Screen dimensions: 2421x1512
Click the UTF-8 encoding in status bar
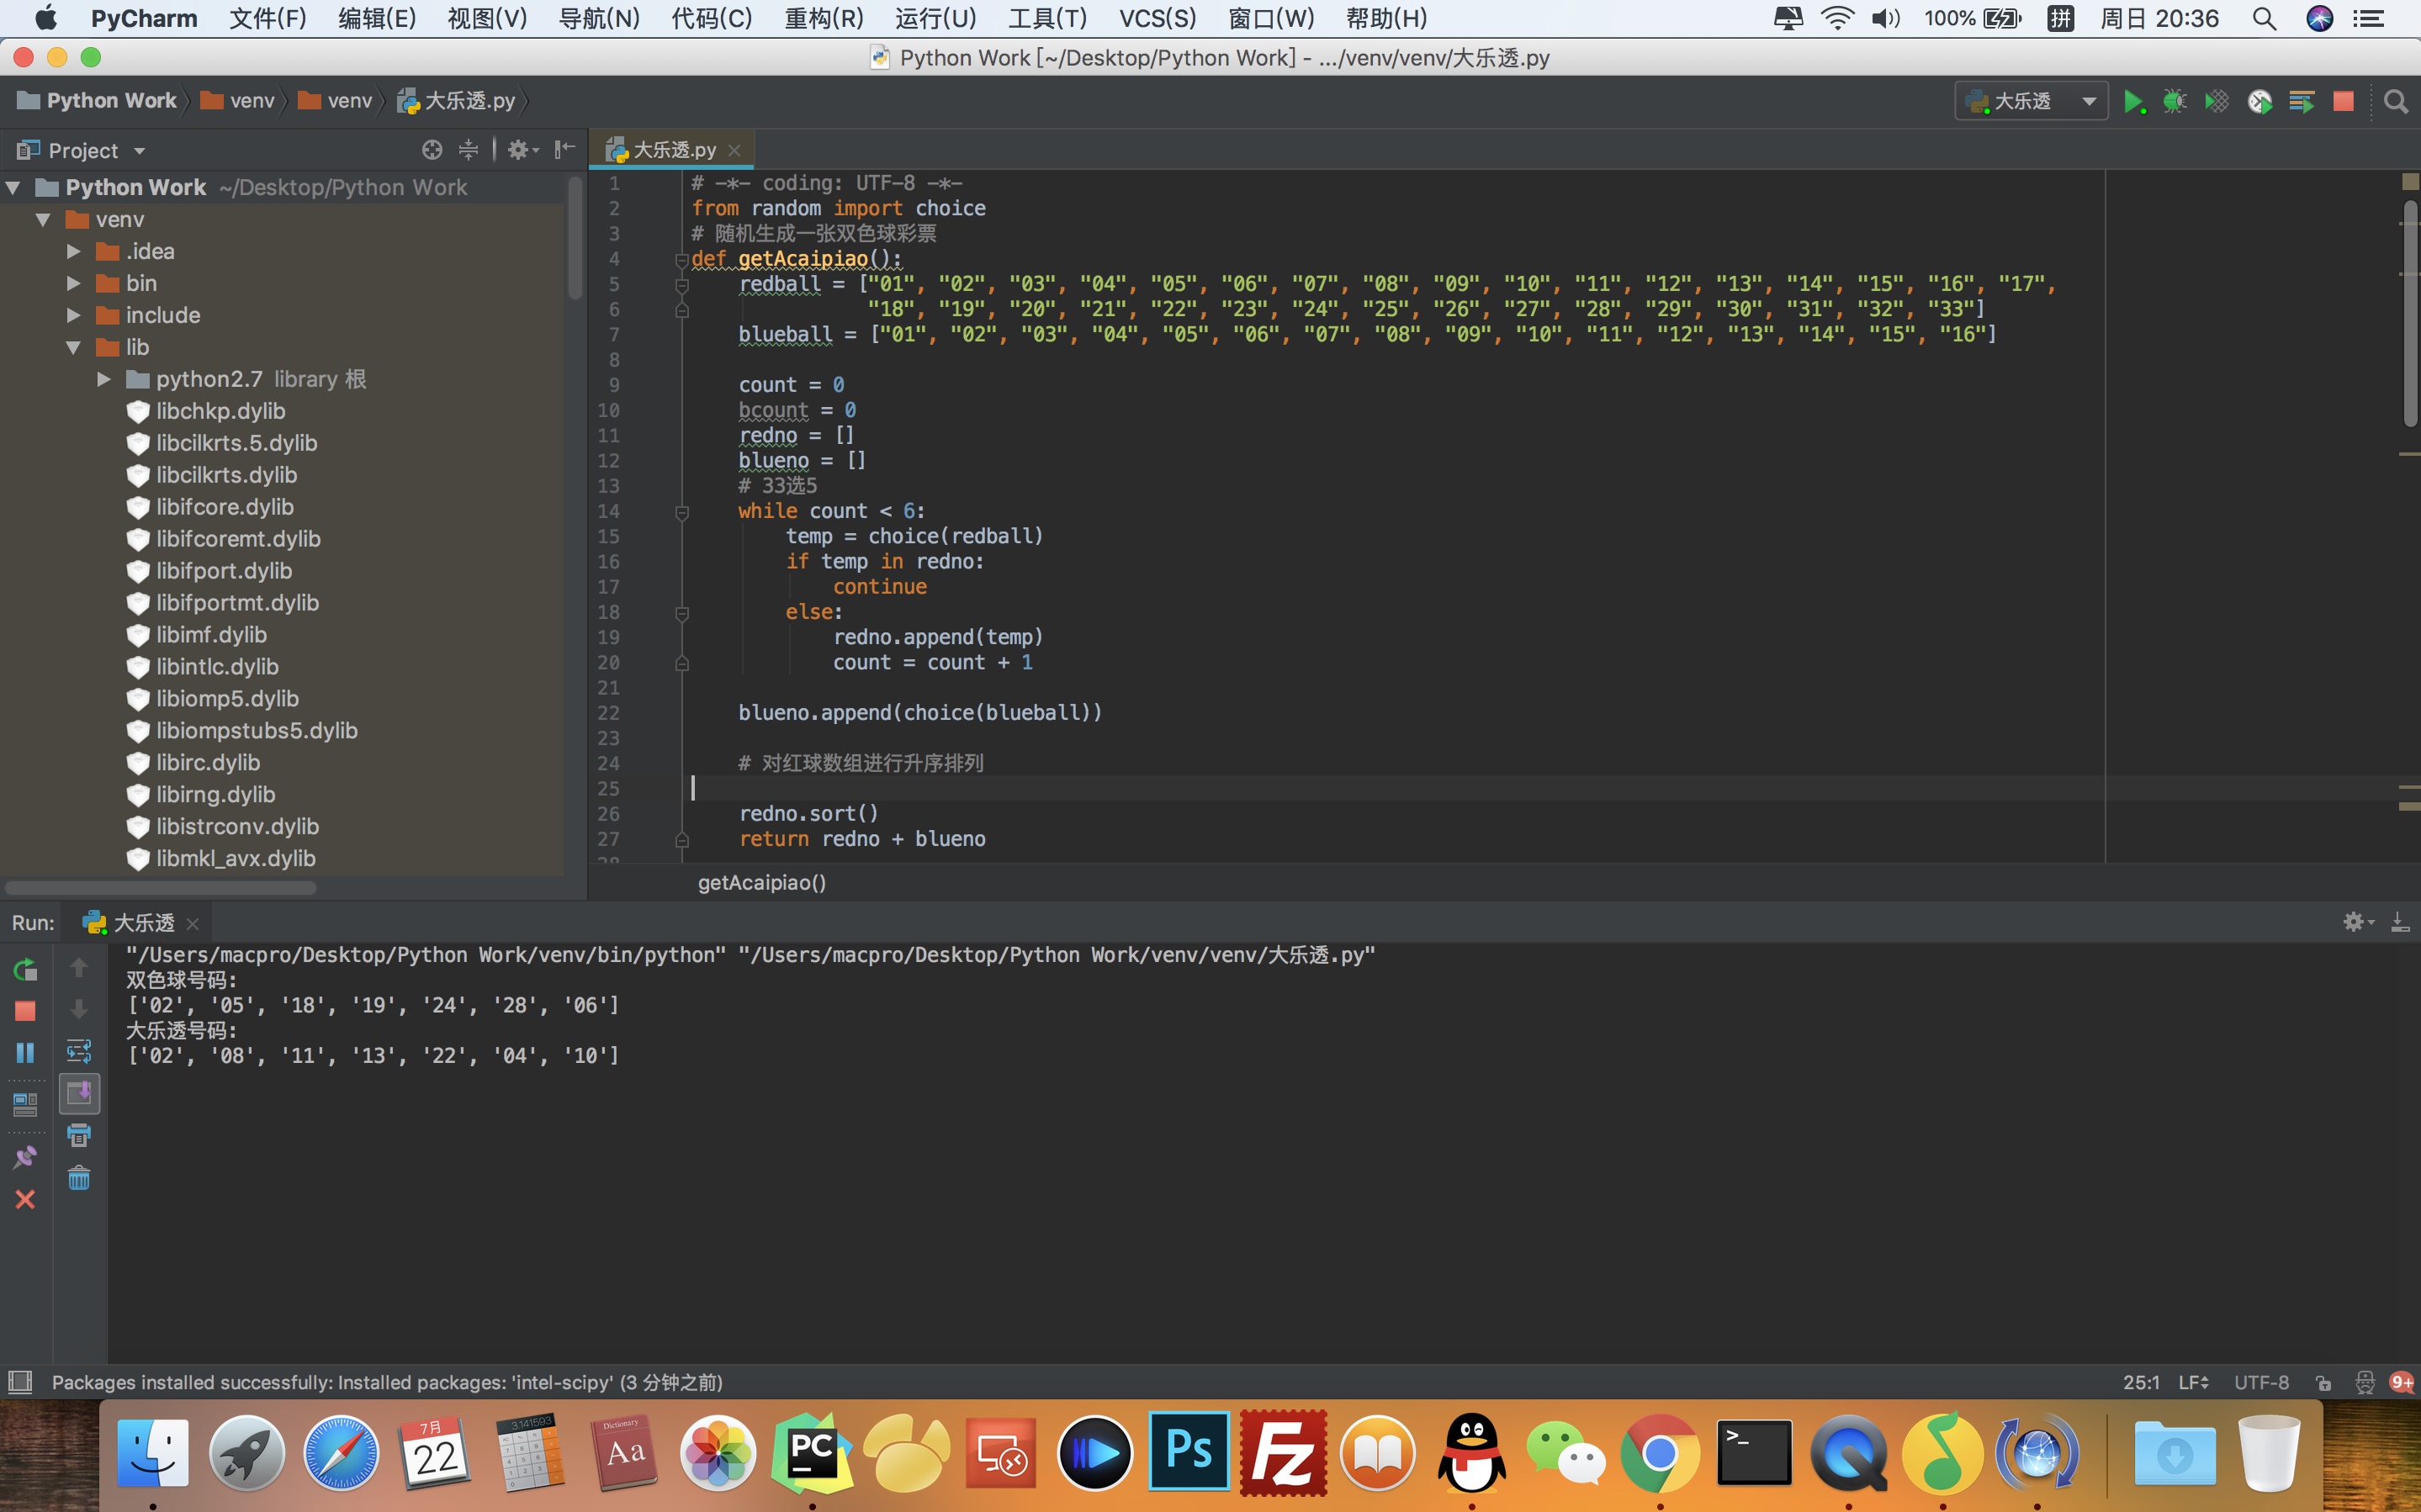[2261, 1382]
